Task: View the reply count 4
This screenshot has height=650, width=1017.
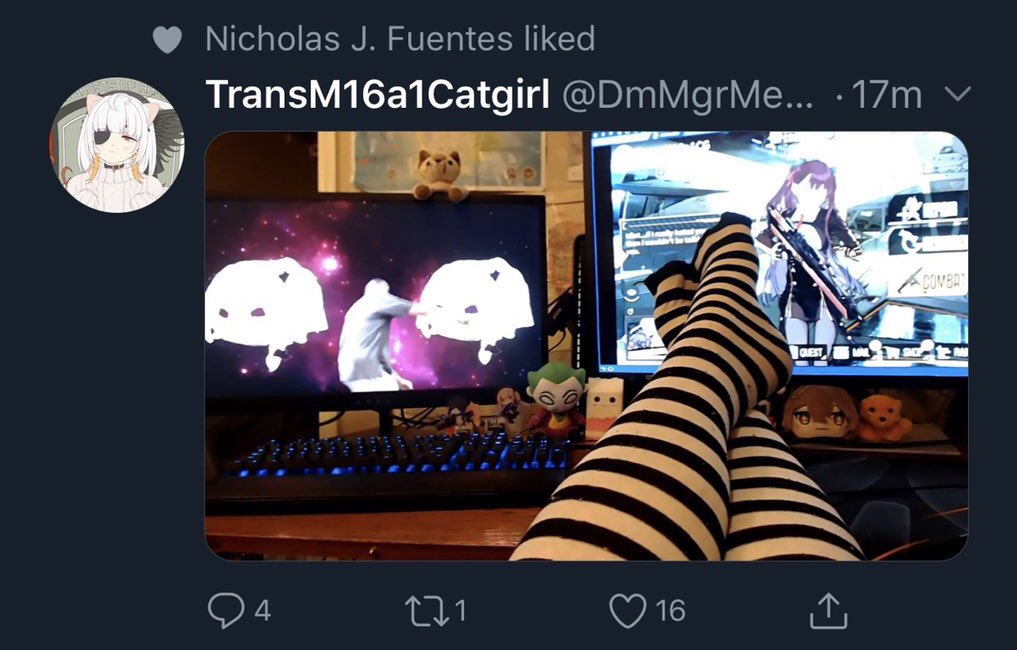Action: pos(262,611)
